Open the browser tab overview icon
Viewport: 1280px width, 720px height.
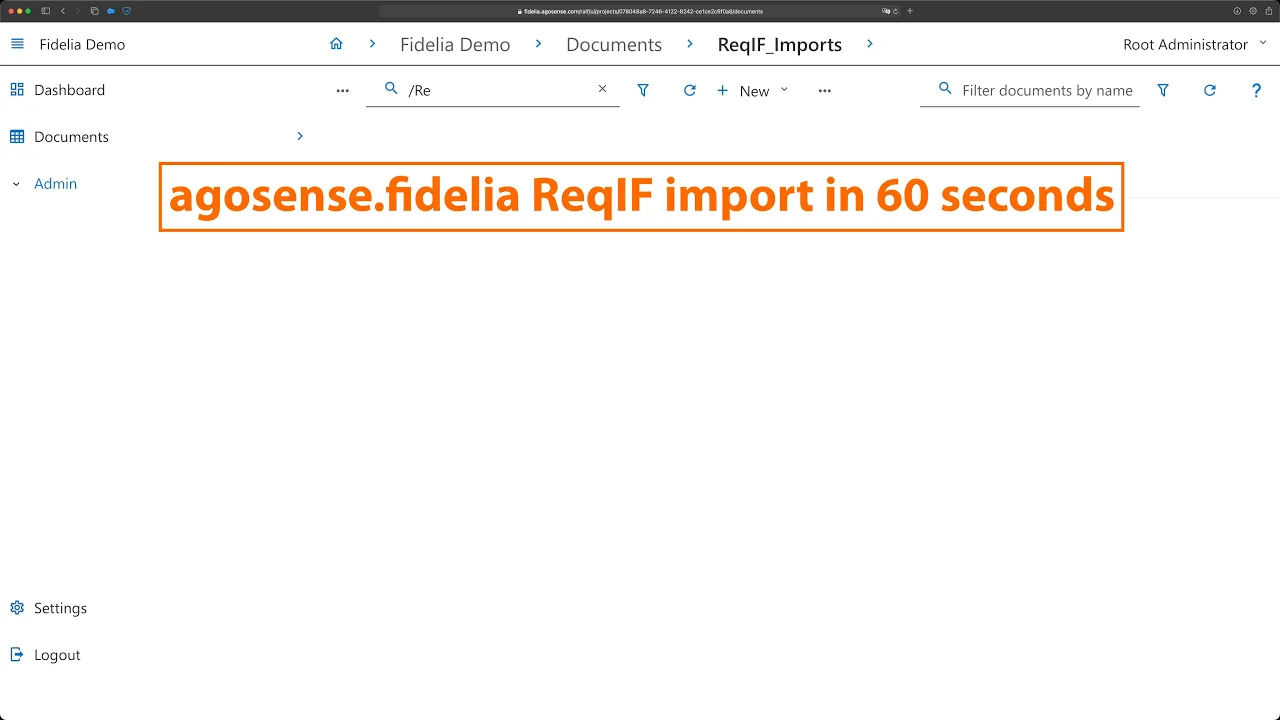coord(94,11)
